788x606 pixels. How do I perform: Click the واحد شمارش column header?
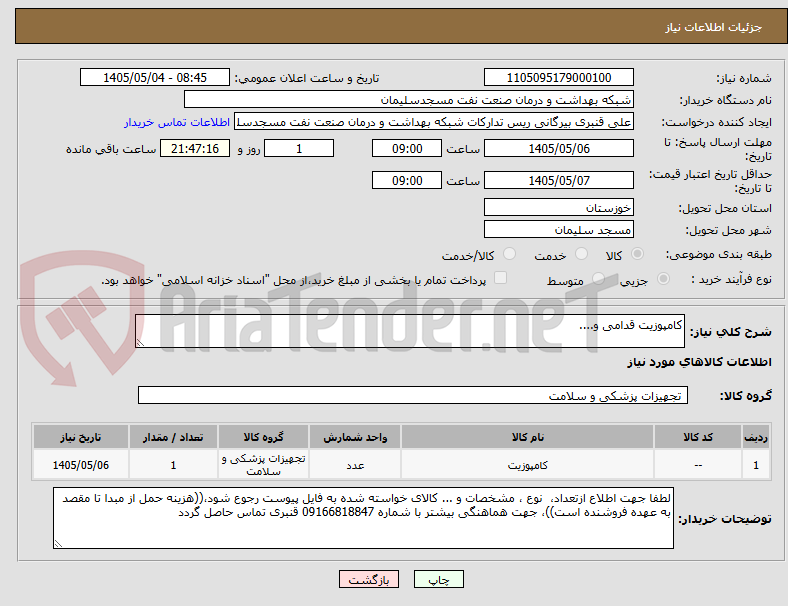(355, 437)
